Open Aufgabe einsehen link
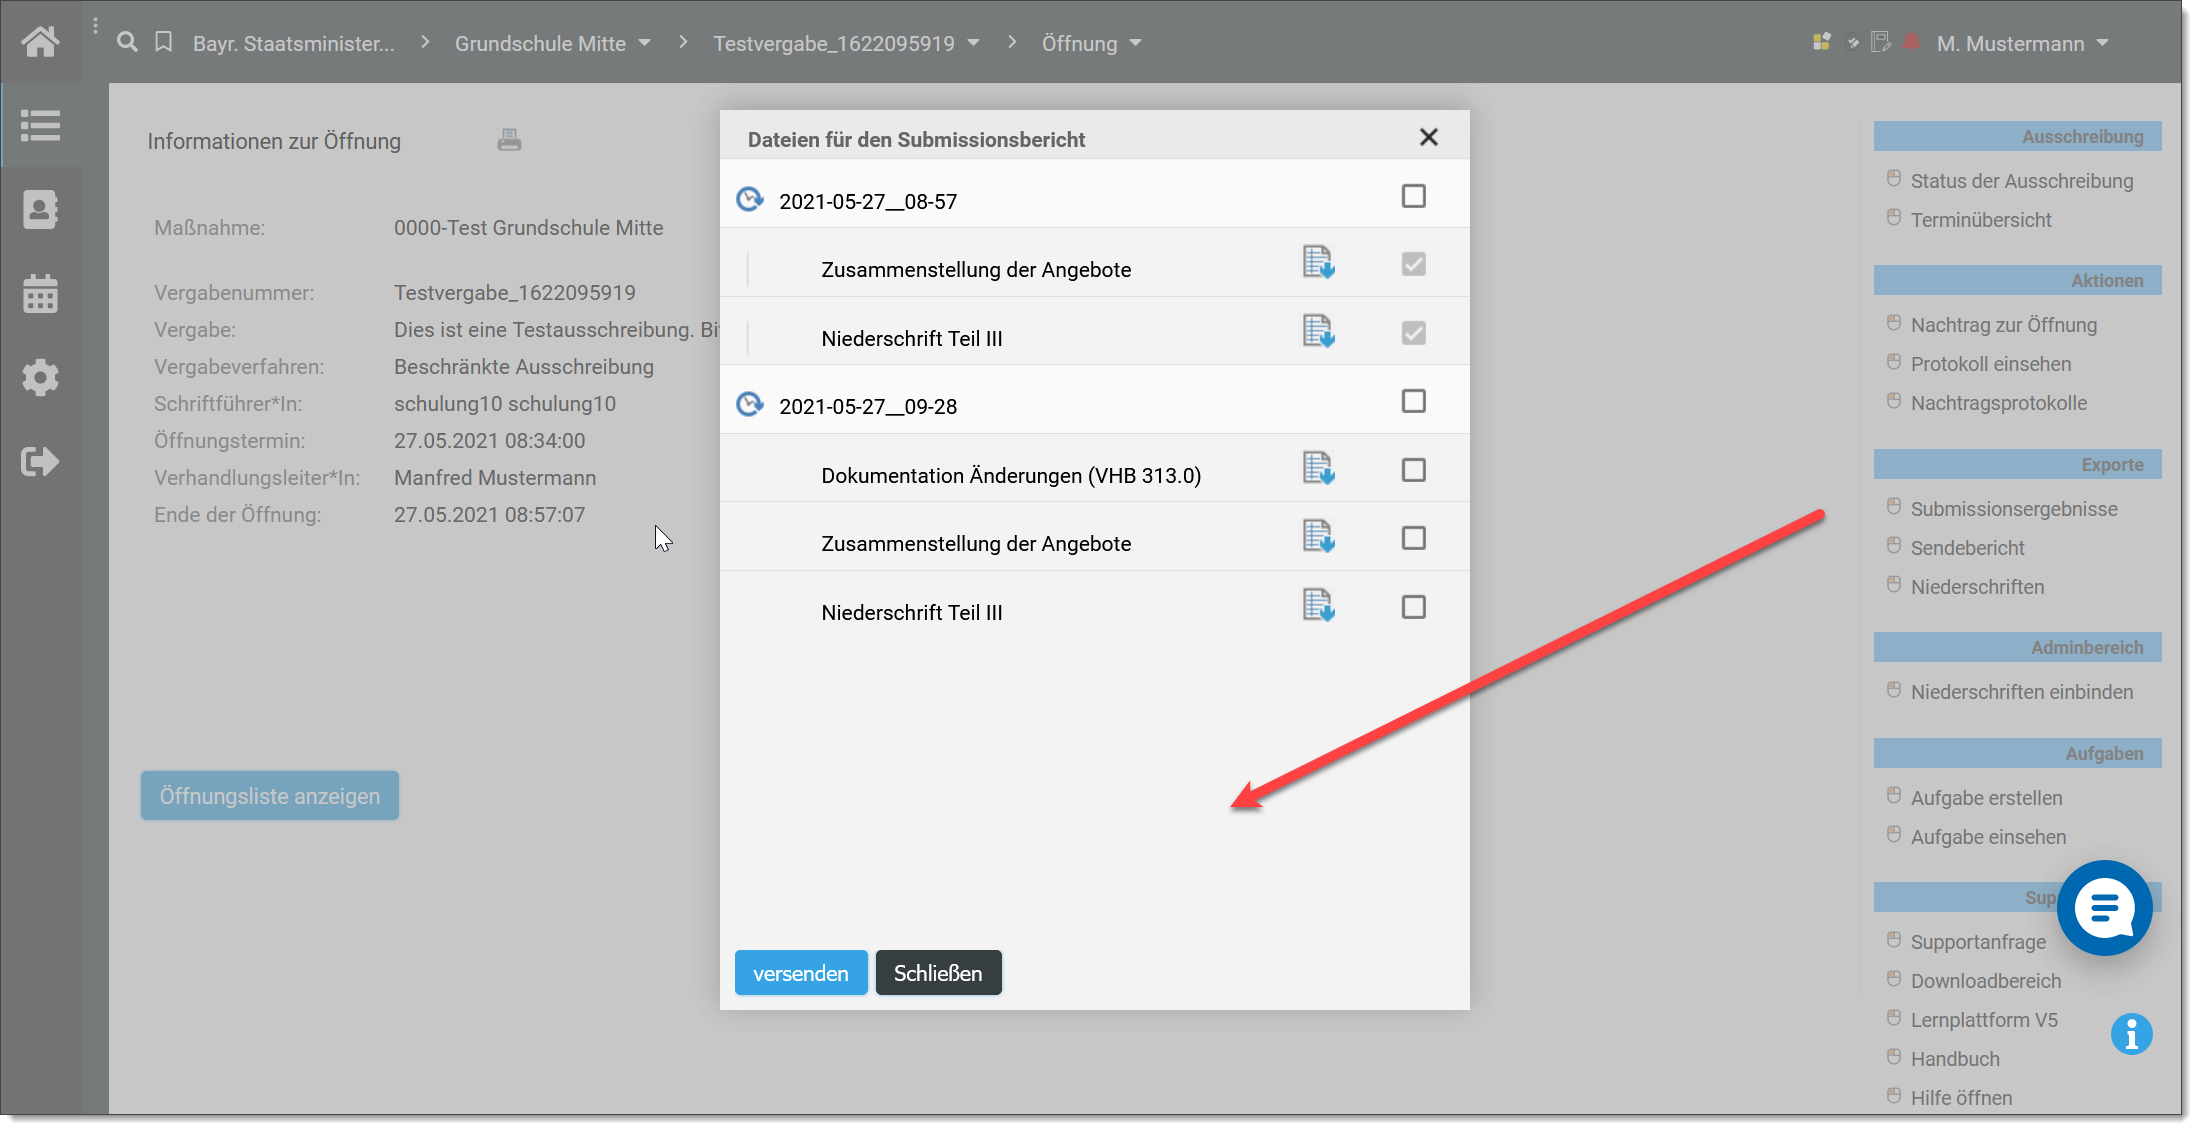The width and height of the screenshot is (2197, 1130). 1988,837
